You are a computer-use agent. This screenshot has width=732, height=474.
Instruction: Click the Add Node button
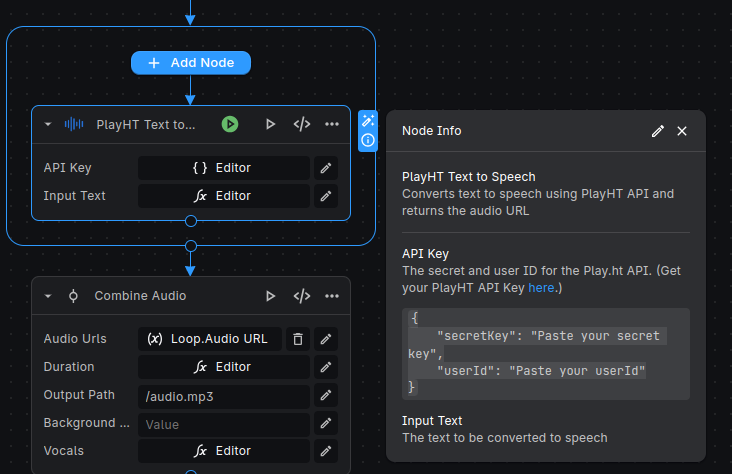point(190,63)
